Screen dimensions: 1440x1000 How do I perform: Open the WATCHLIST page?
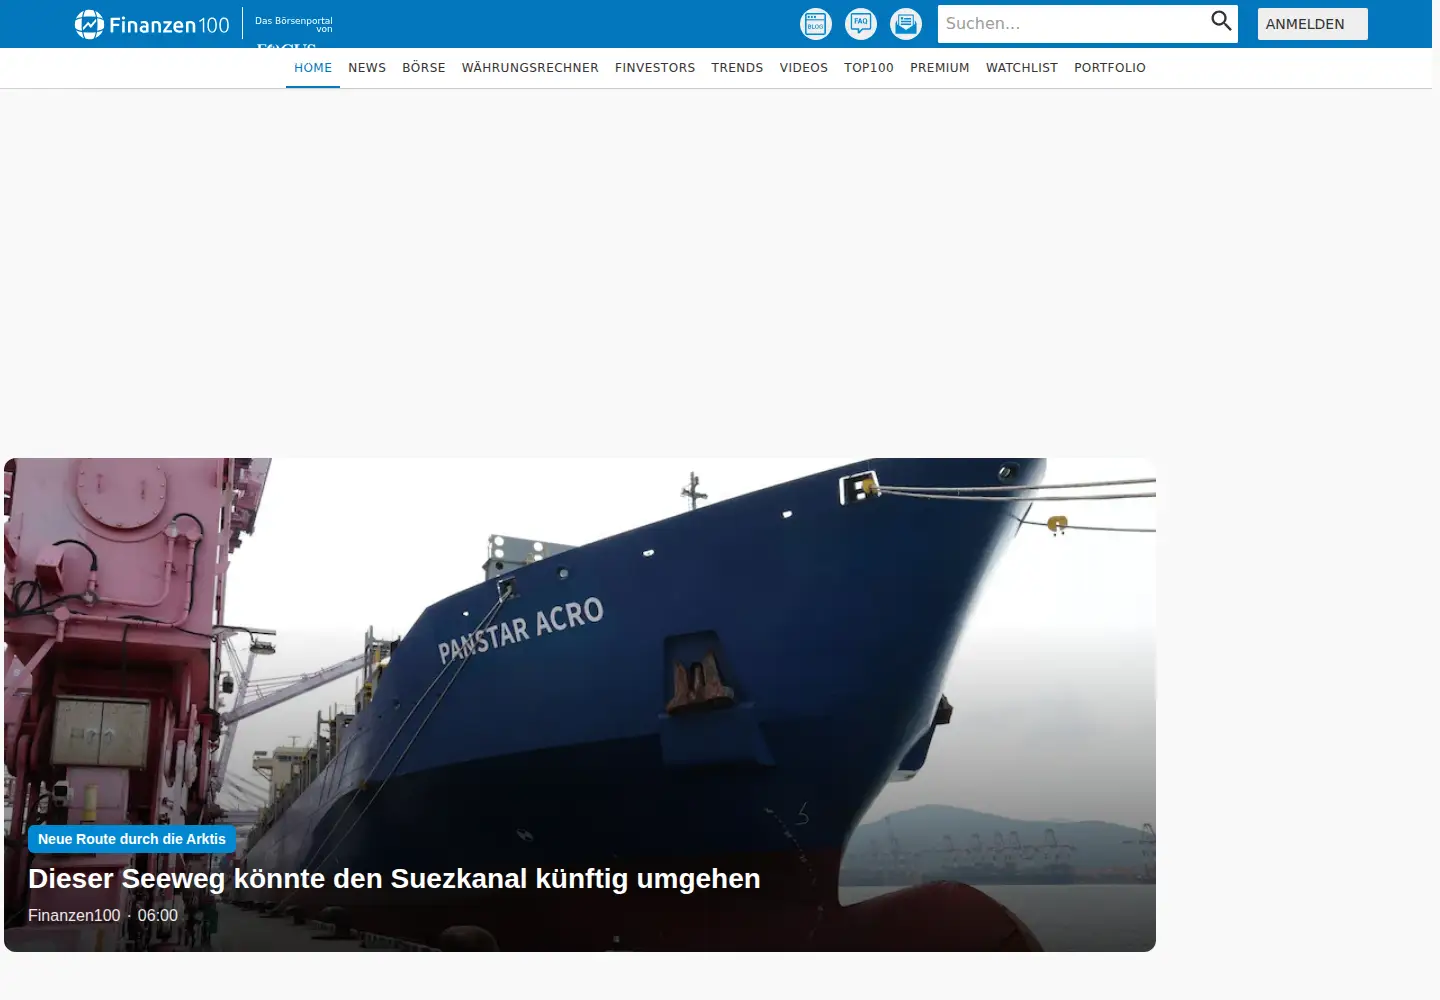pos(1022,68)
